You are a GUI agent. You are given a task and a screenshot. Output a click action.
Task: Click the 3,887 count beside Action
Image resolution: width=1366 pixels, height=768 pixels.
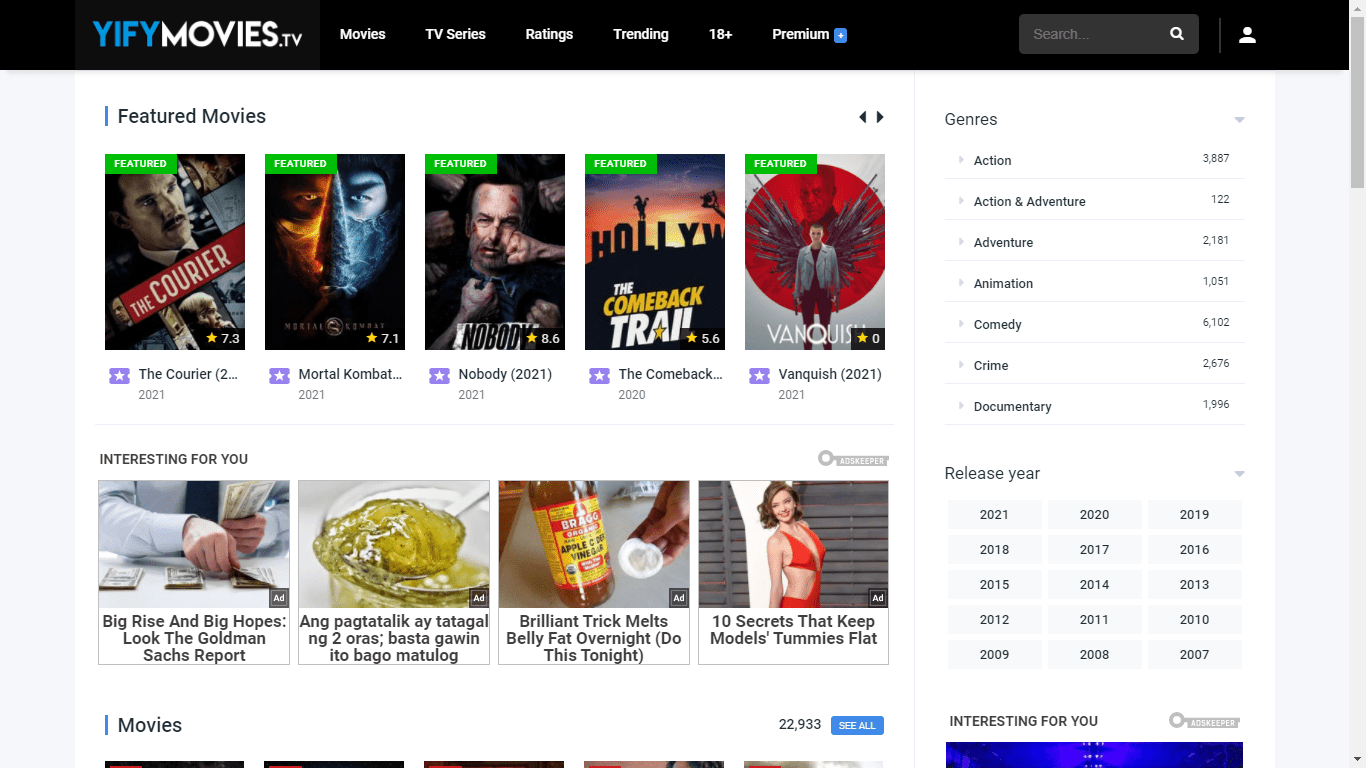click(x=1216, y=159)
